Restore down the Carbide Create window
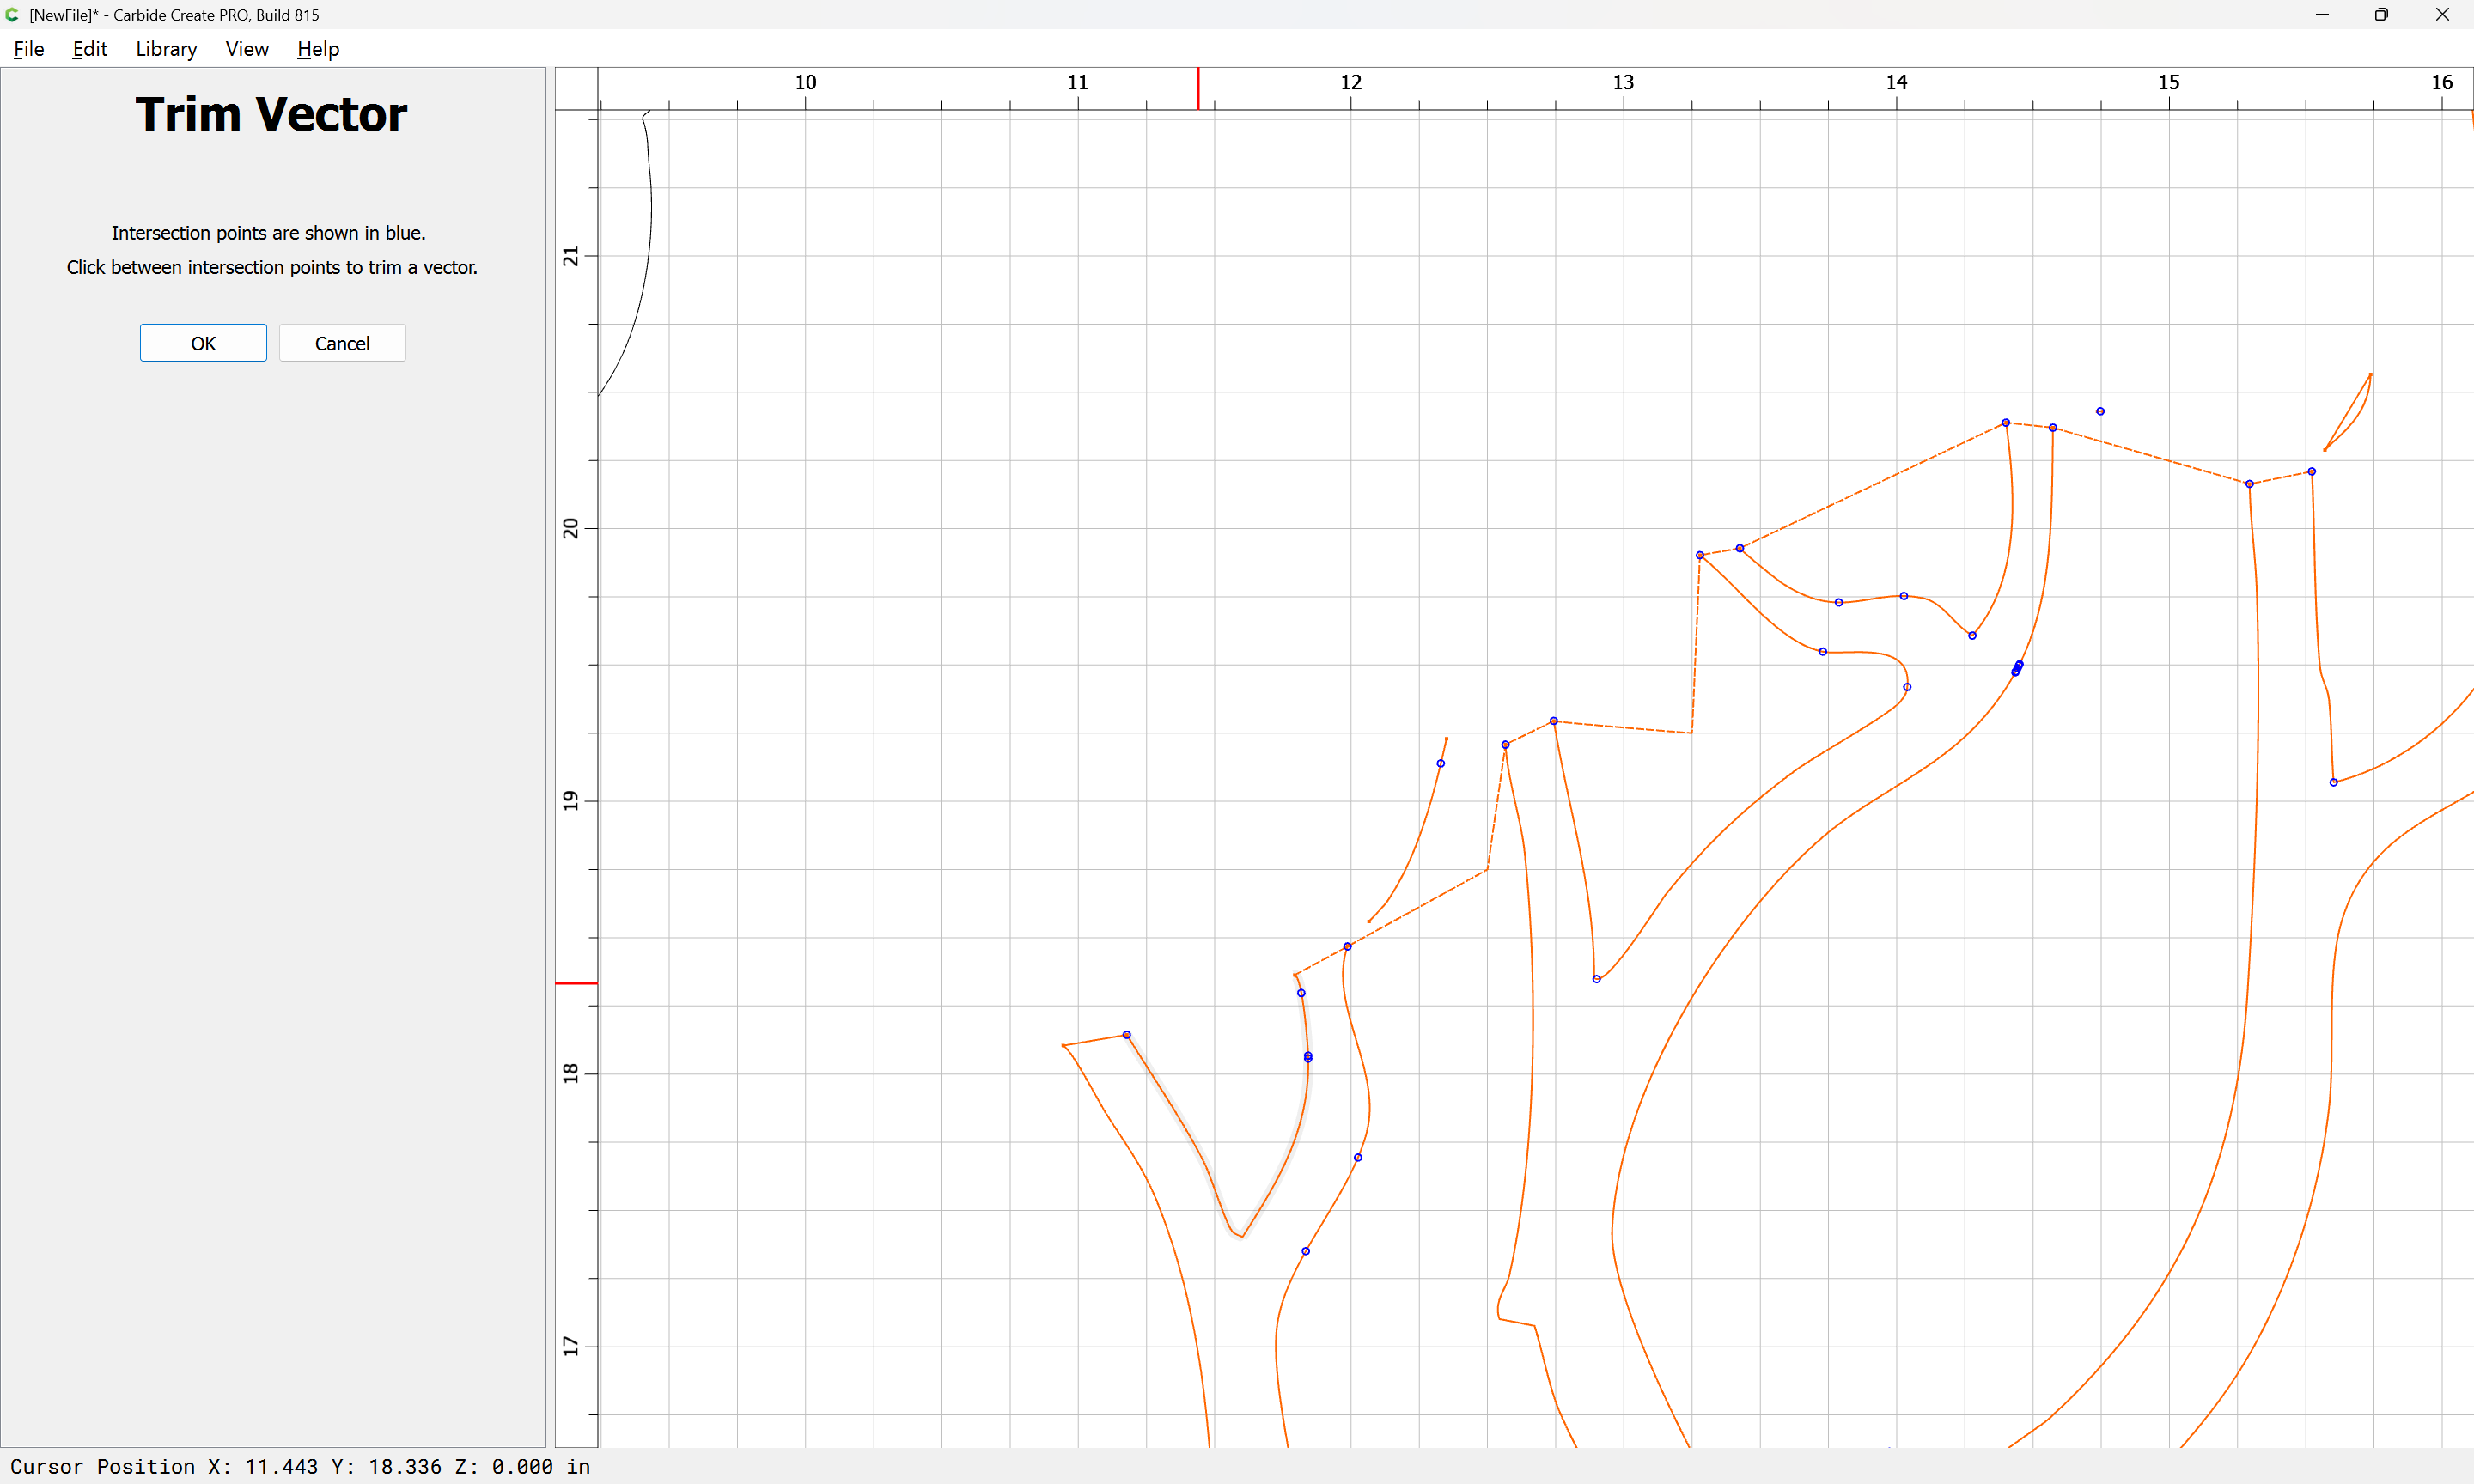This screenshot has height=1484, width=2474. pos(2381,15)
